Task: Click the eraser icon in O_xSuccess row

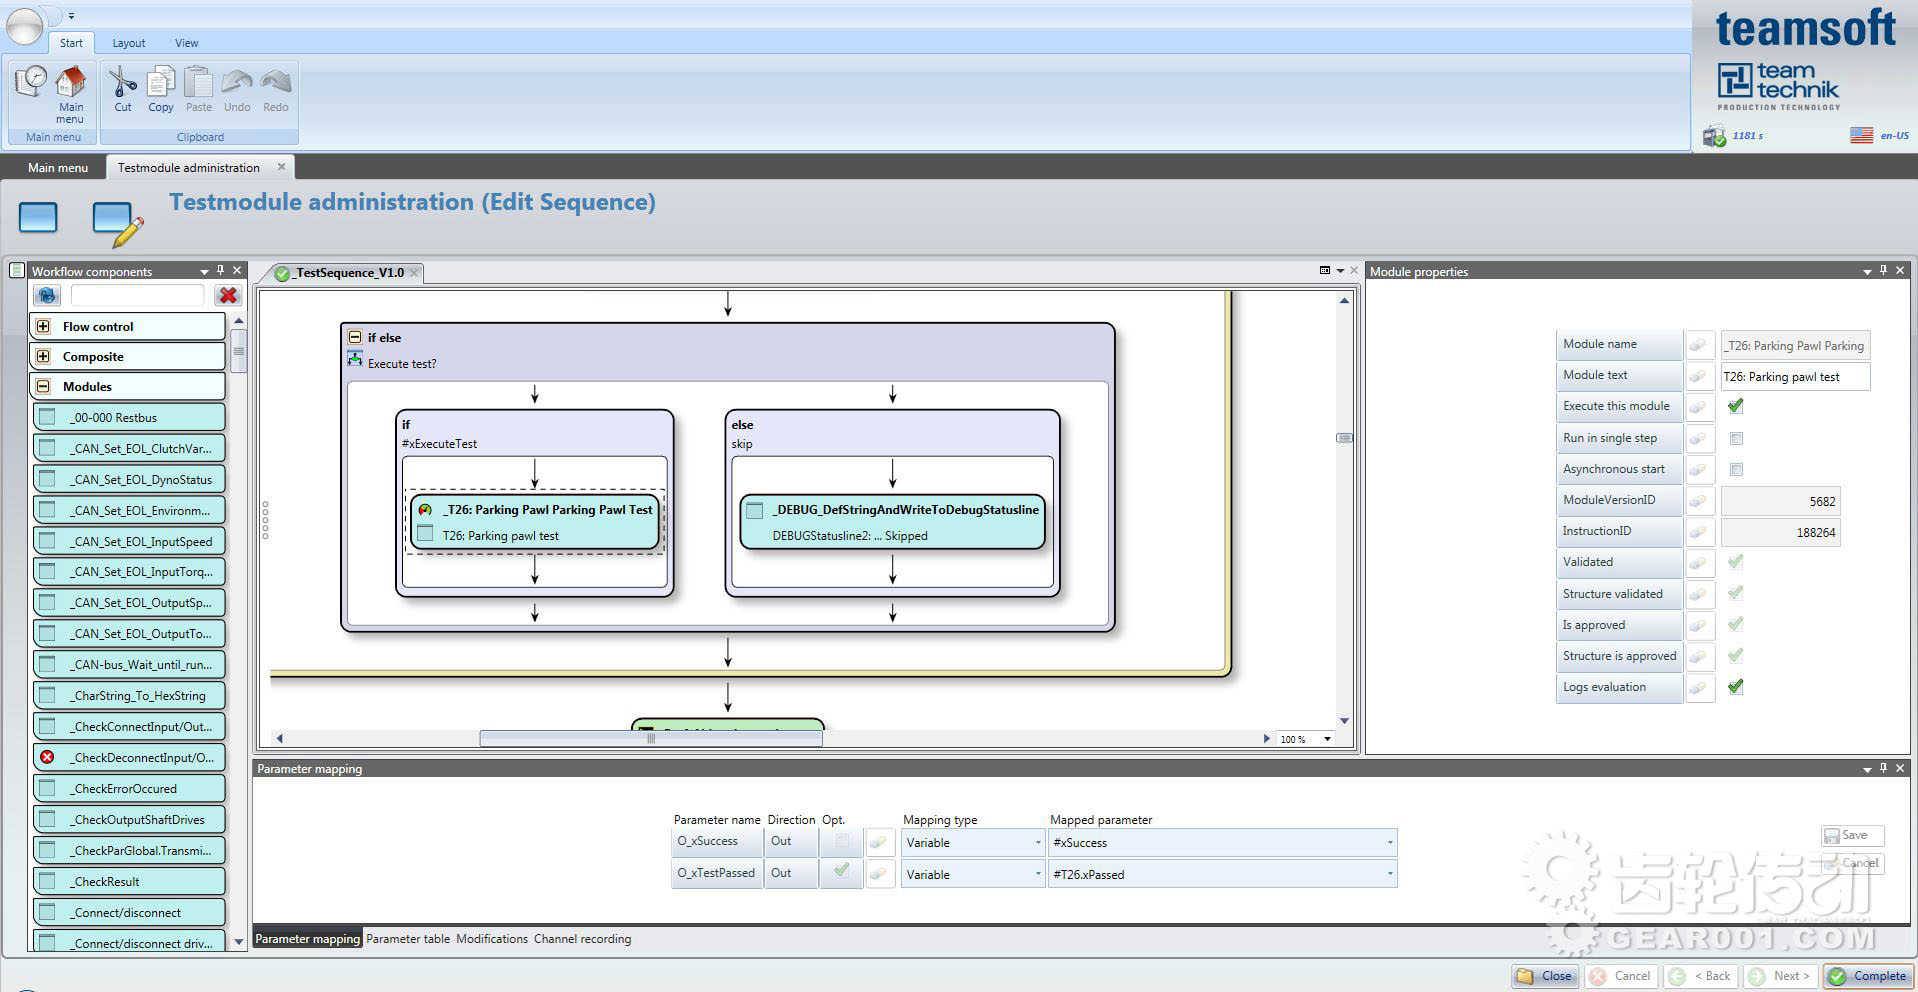Action: click(x=878, y=842)
